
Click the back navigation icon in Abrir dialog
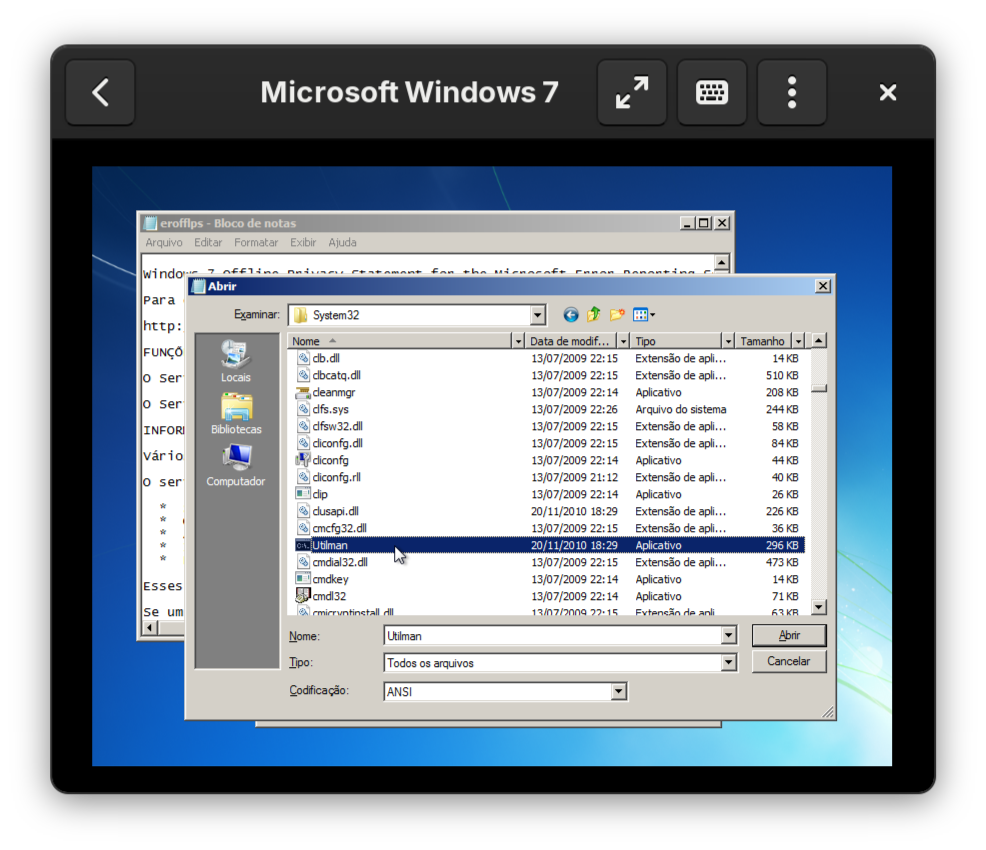pyautogui.click(x=570, y=314)
